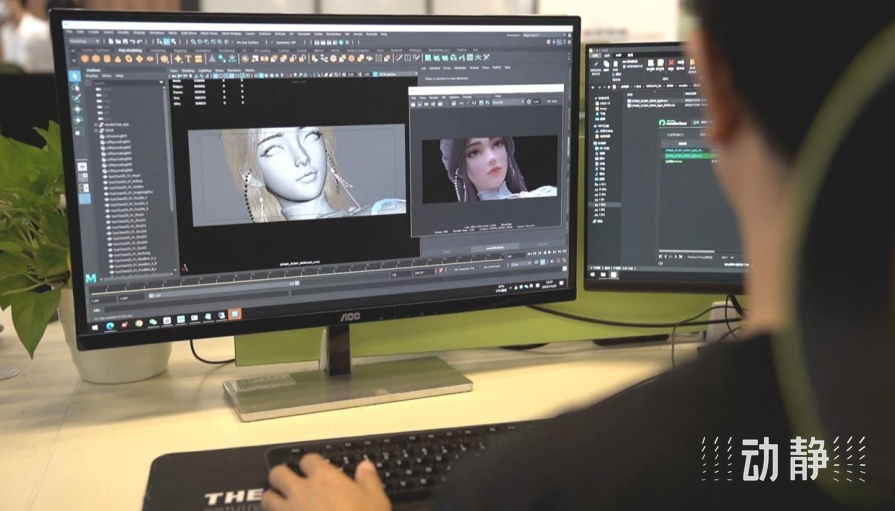The width and height of the screenshot is (895, 511).
Task: Open the renderer dropdown in Render View
Action: [x=509, y=102]
